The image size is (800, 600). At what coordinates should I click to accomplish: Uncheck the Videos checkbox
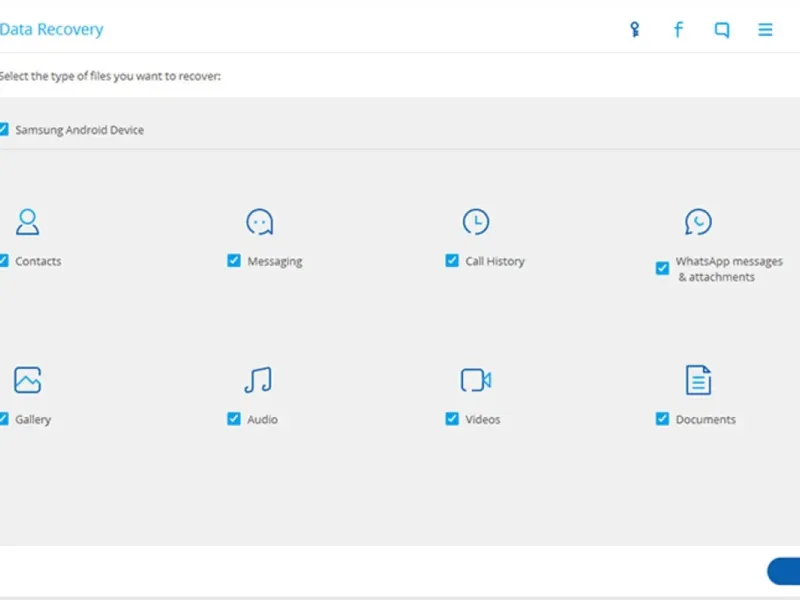tap(452, 419)
